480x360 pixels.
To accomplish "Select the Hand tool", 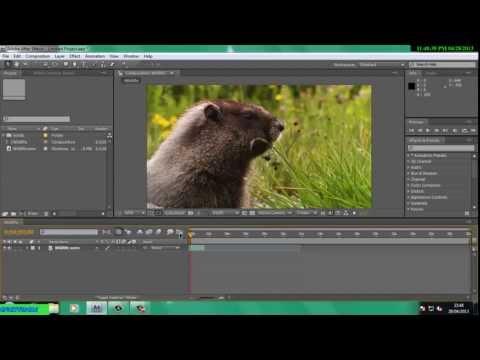I will coord(17,64).
